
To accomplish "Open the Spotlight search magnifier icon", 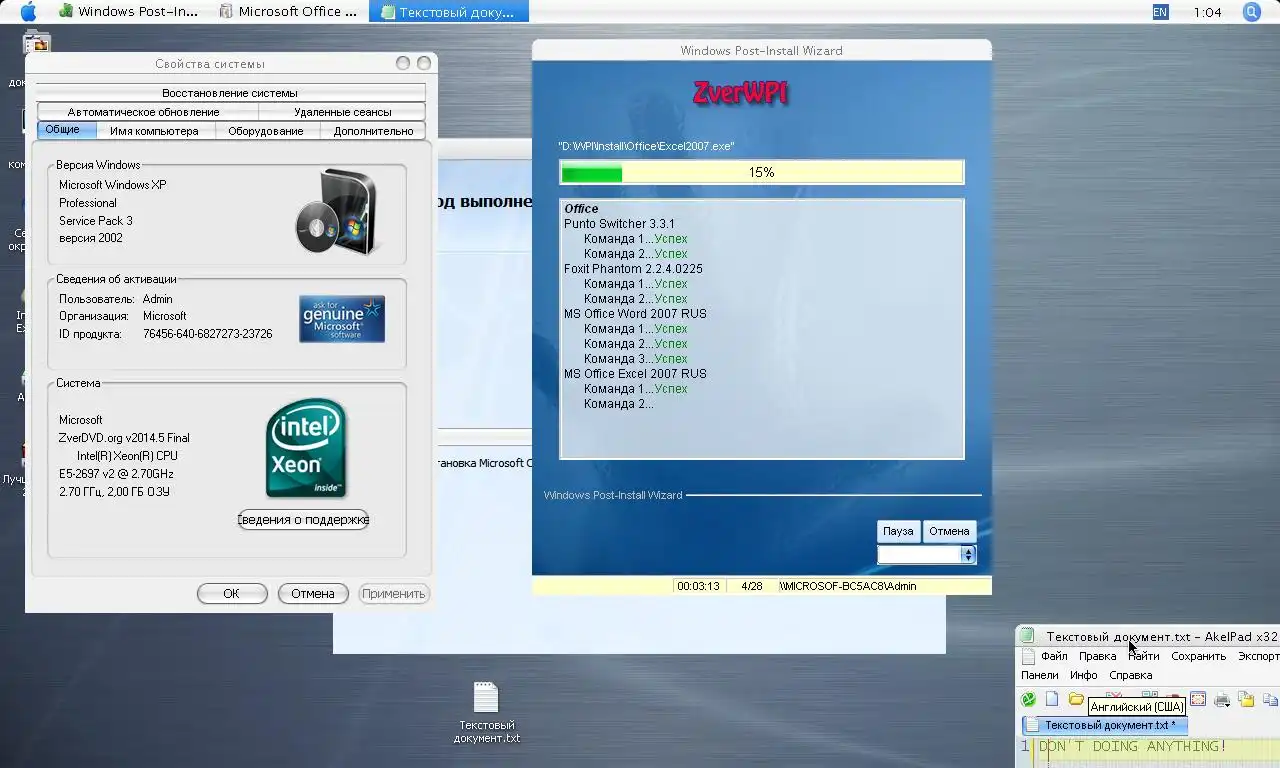I will tap(1251, 12).
